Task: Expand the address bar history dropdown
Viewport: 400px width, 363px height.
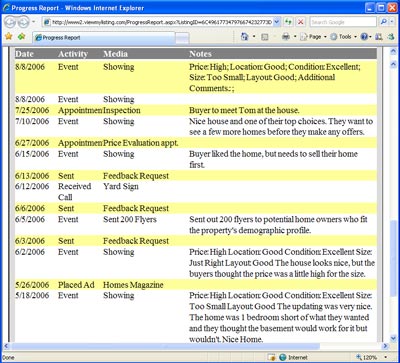Action: [x=277, y=22]
